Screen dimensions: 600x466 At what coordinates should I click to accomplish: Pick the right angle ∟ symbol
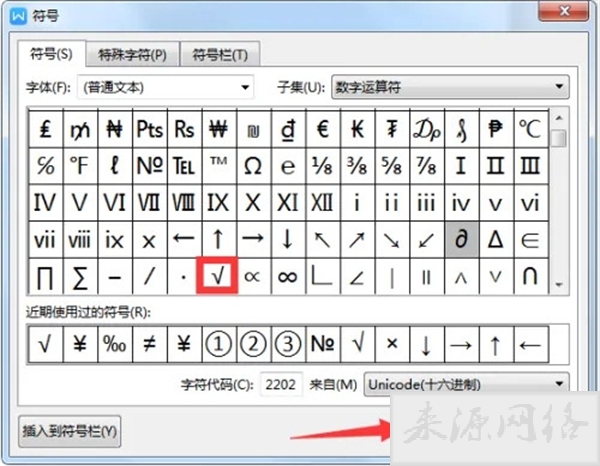pyautogui.click(x=323, y=276)
